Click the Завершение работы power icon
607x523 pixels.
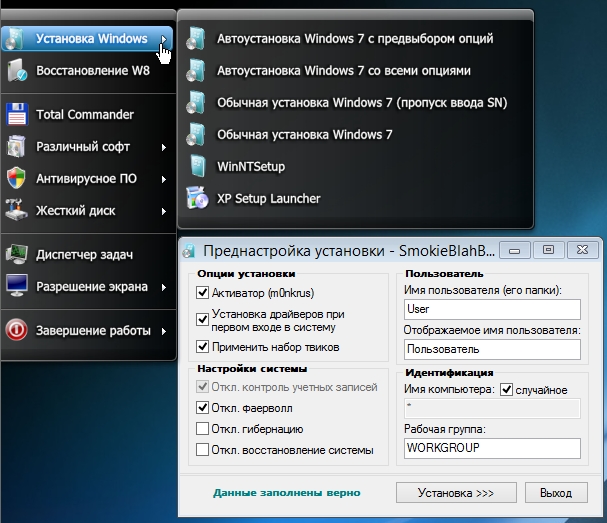[17, 330]
